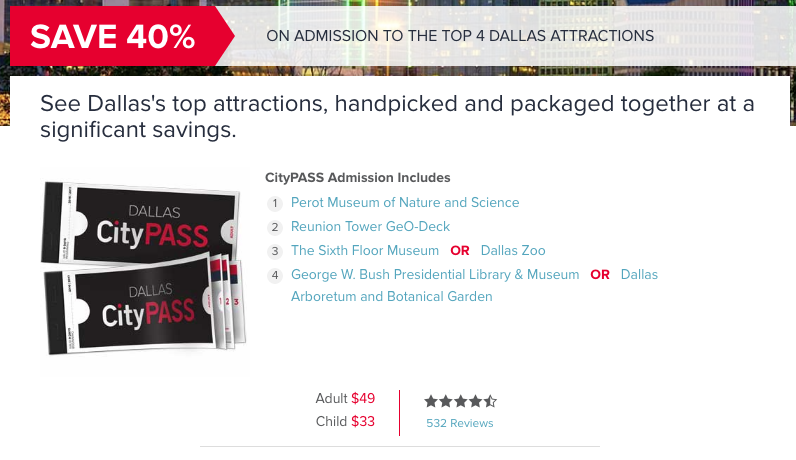This screenshot has width=796, height=460.
Task: Click the number 3 circle badge
Action: click(x=275, y=251)
